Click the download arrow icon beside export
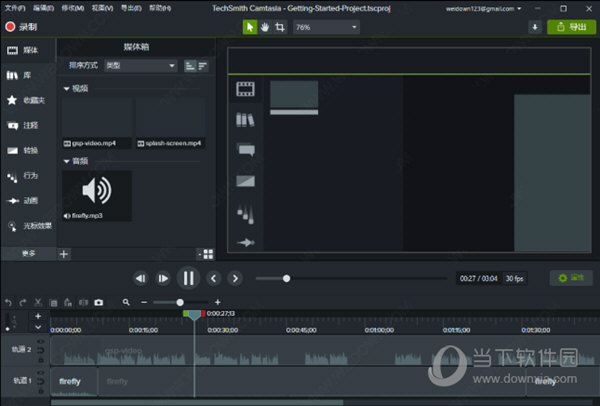 [535, 27]
